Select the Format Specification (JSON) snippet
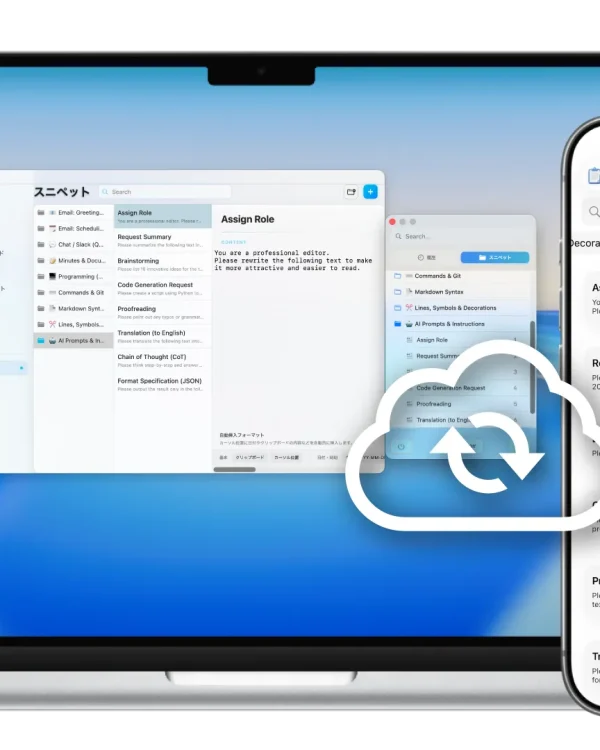This screenshot has height=750, width=600. [163, 384]
